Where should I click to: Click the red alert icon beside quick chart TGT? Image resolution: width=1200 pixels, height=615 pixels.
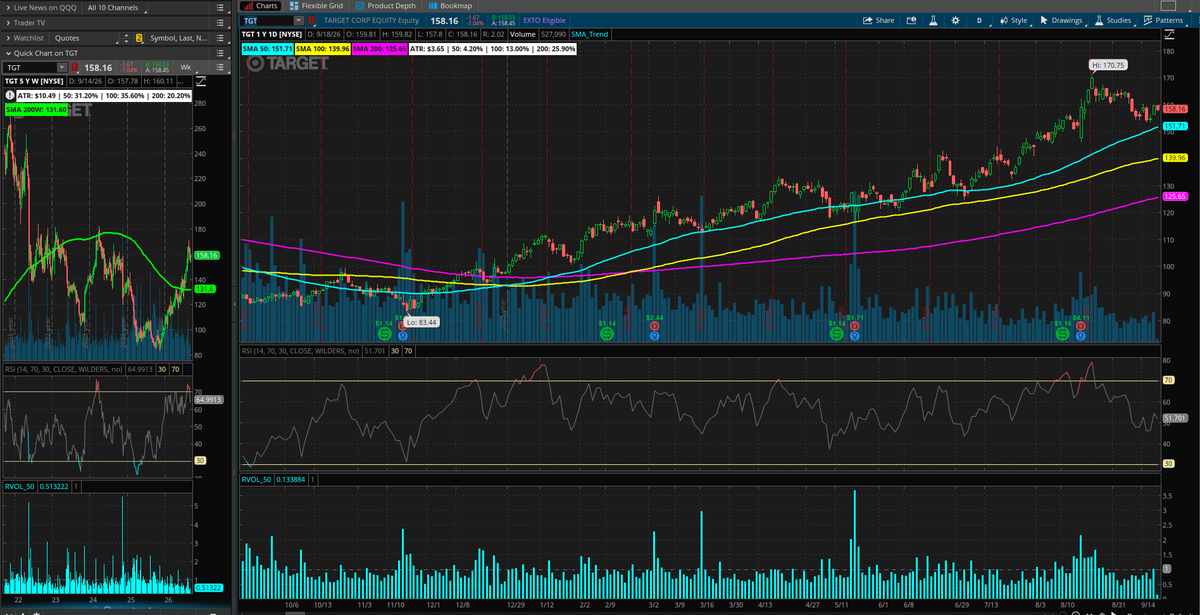click(74, 68)
